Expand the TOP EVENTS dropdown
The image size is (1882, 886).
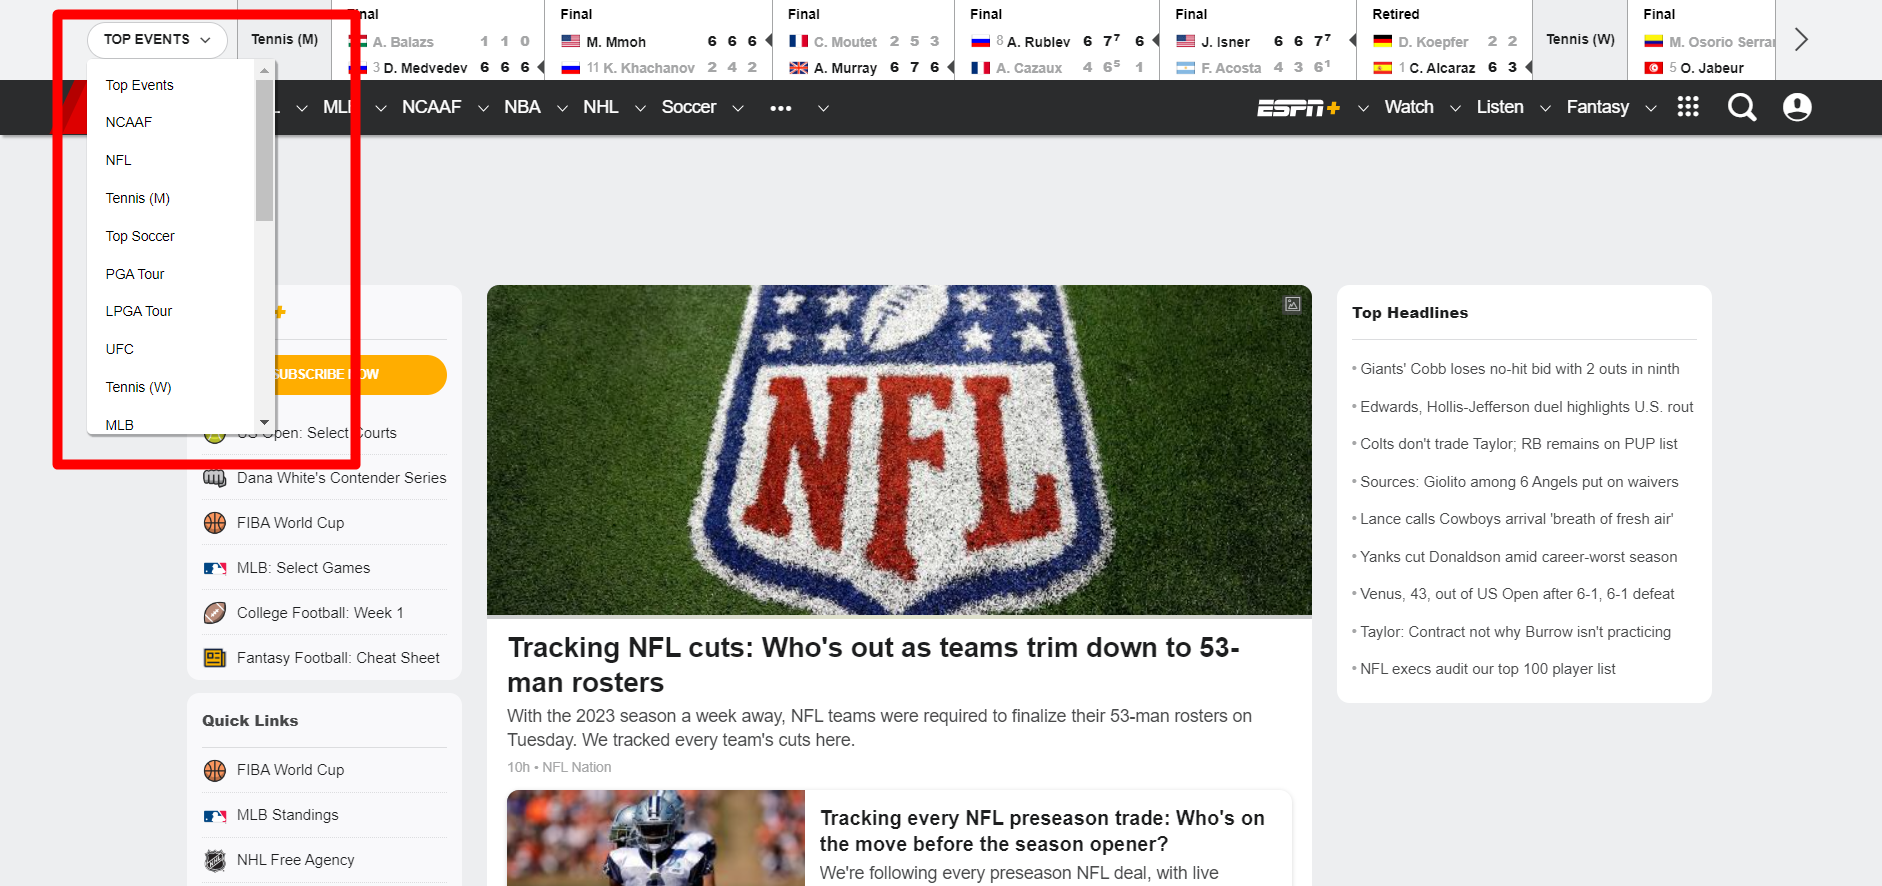click(x=157, y=40)
